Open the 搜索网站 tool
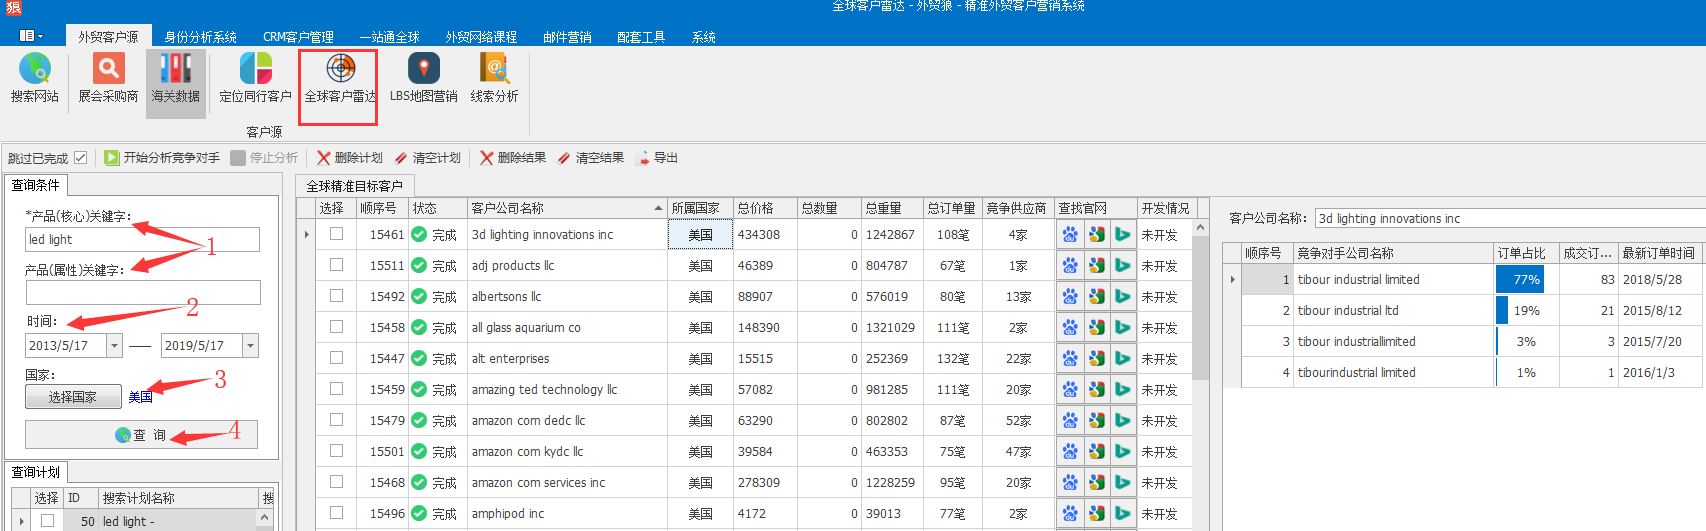Image resolution: width=1706 pixels, height=531 pixels. pyautogui.click(x=35, y=80)
